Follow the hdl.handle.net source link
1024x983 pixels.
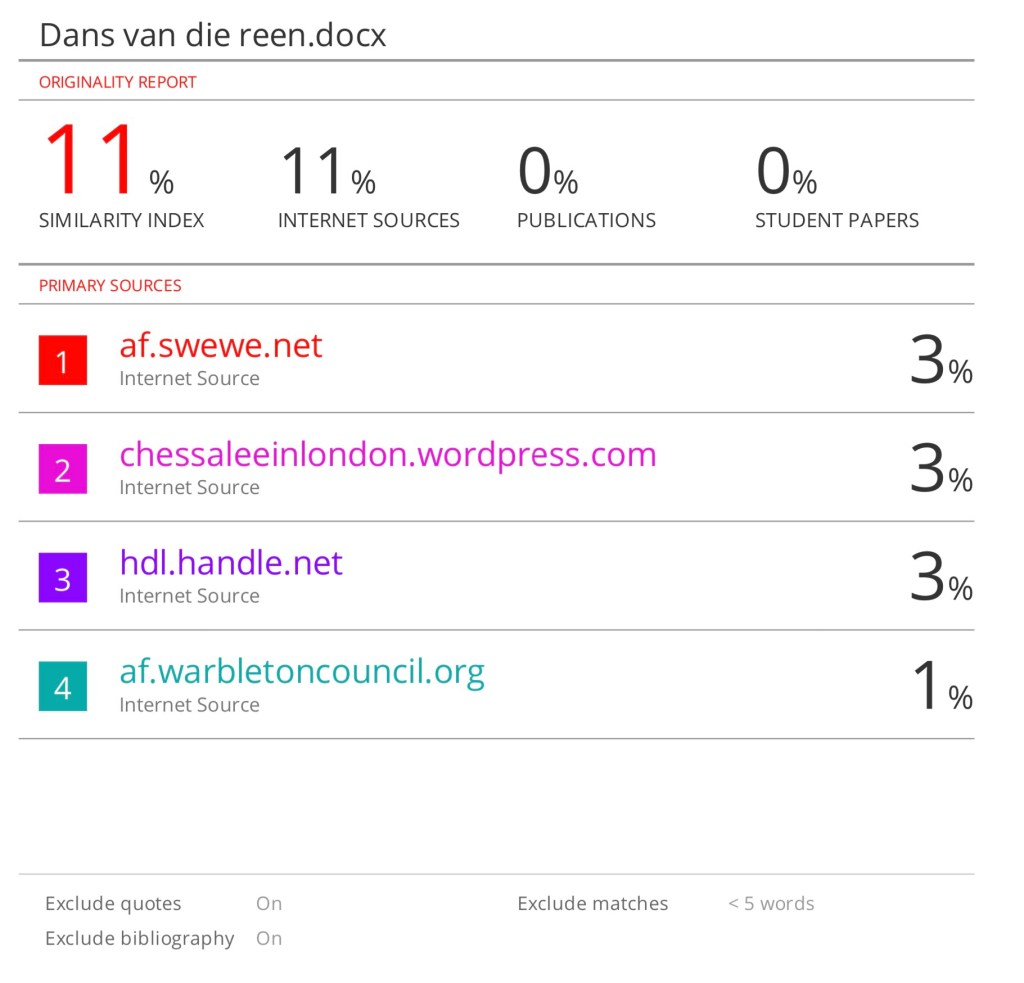[x=231, y=563]
